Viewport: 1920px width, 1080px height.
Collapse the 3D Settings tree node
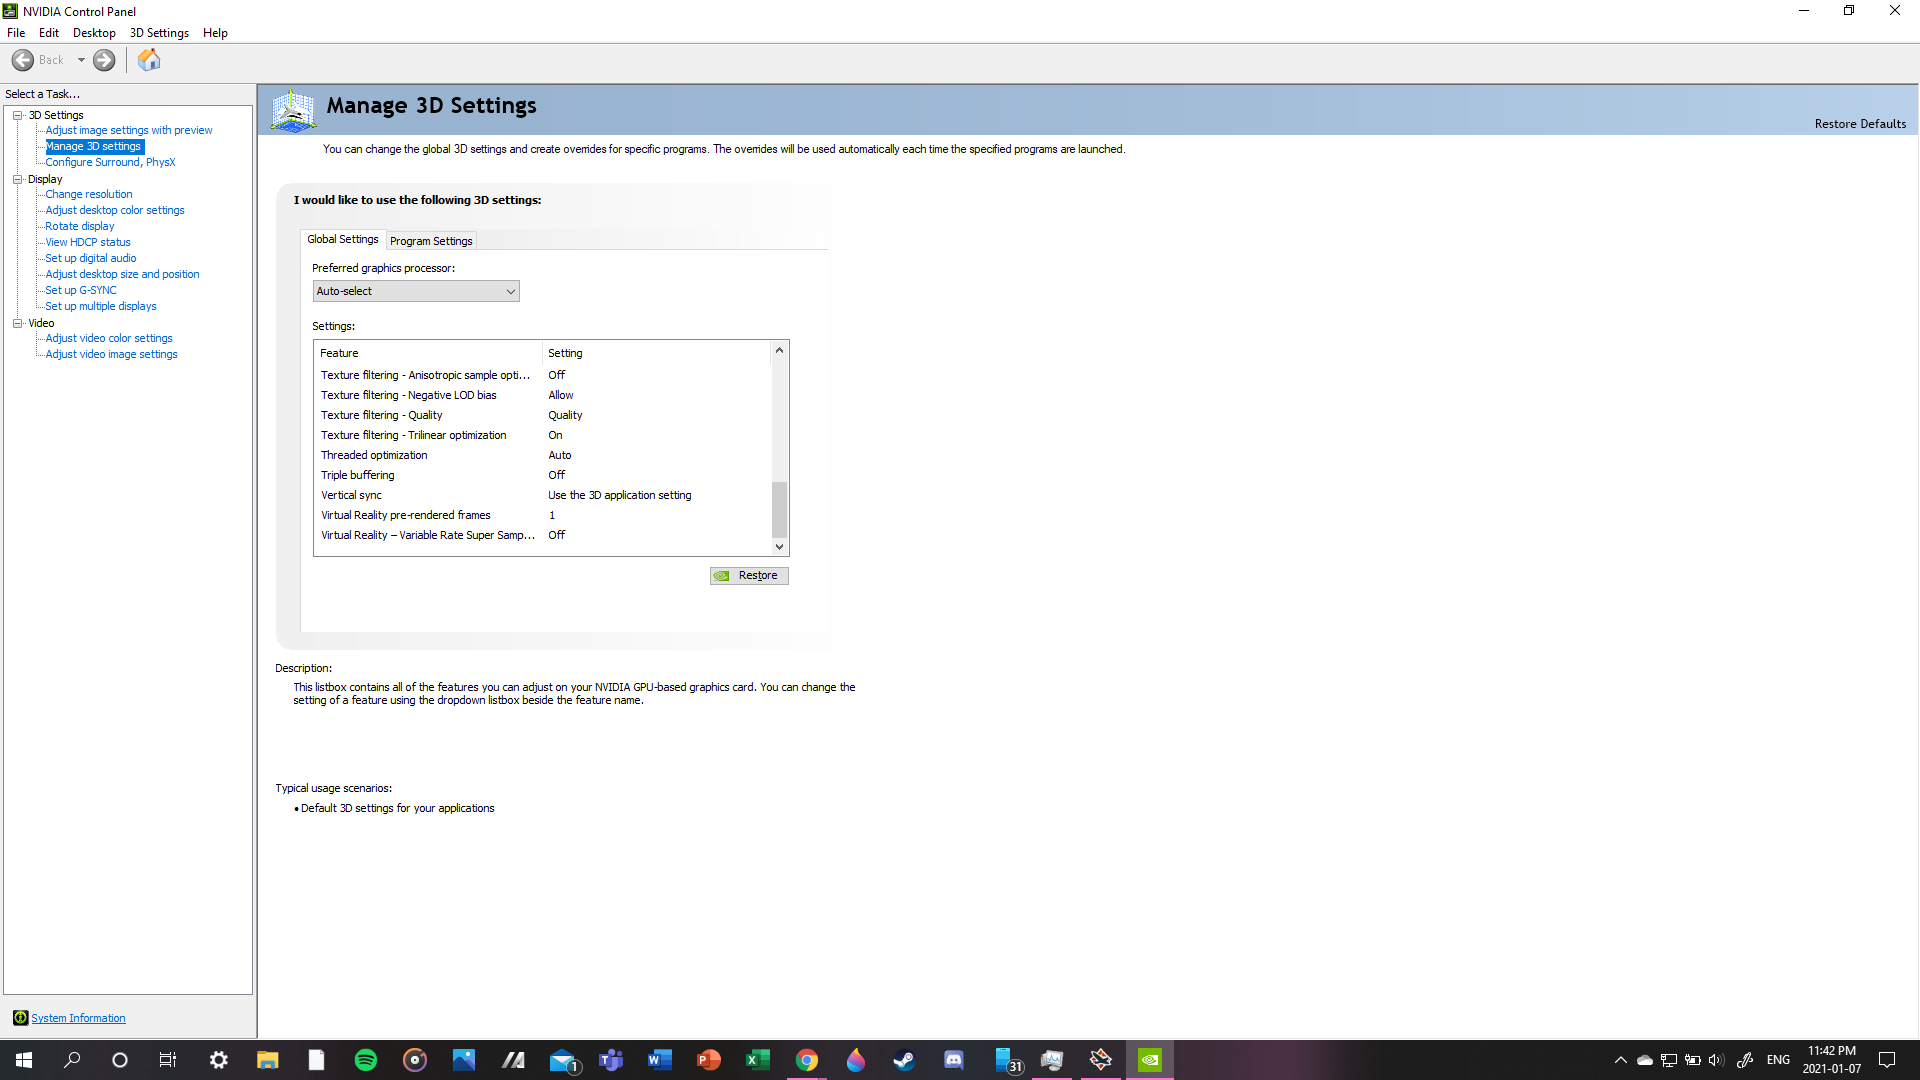17,115
